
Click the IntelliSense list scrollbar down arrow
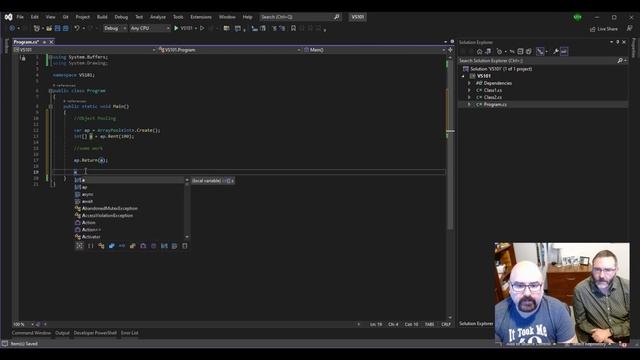pyautogui.click(x=187, y=237)
